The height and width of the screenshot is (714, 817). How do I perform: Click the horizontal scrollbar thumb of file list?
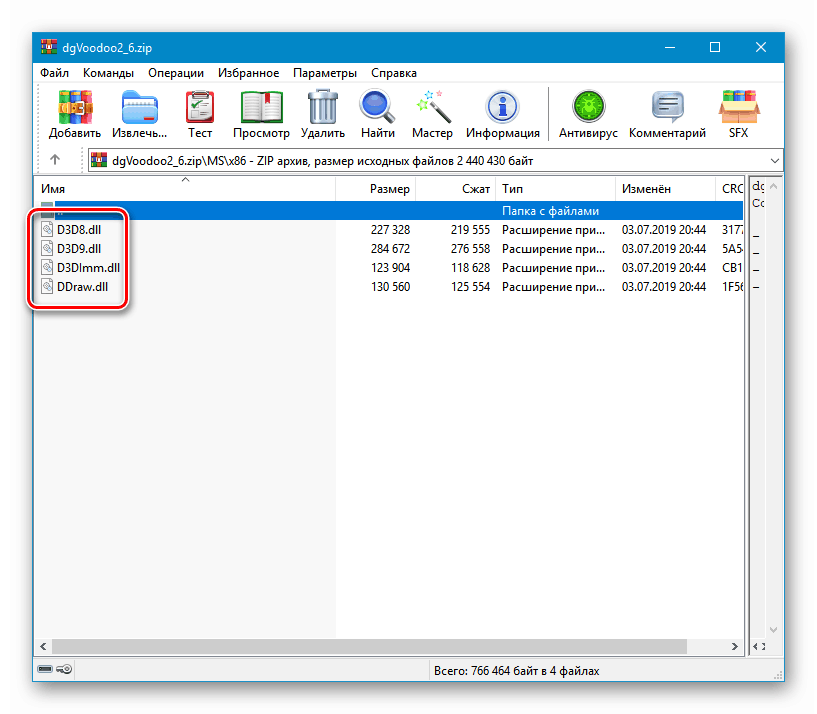(369, 646)
